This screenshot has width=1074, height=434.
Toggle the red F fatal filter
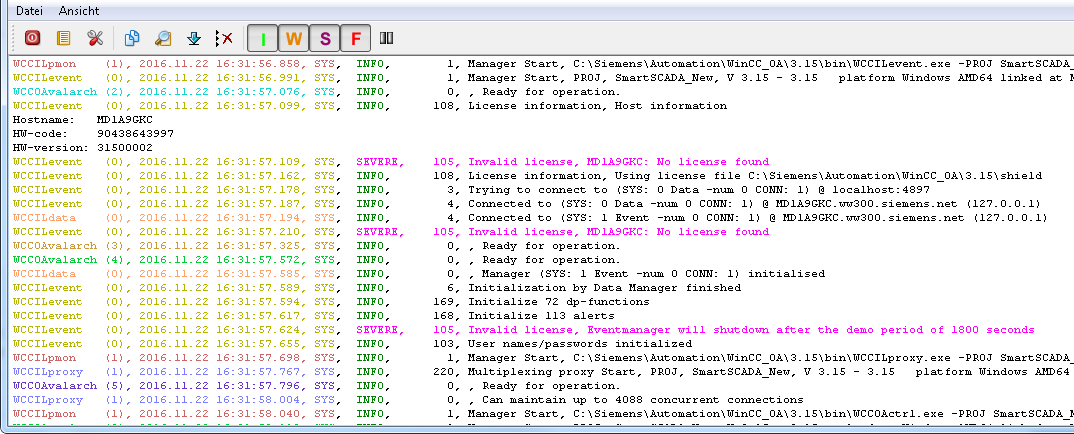pos(355,38)
